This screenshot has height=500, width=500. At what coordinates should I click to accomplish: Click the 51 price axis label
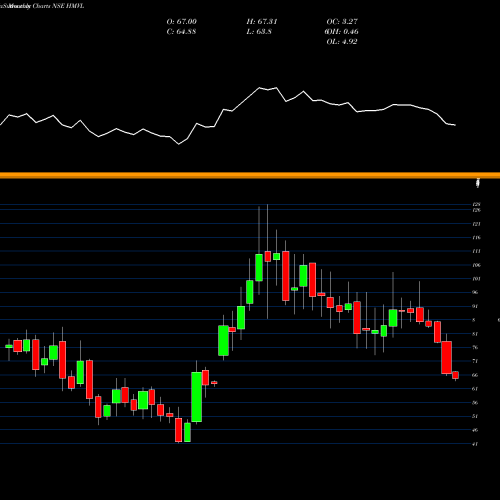click(x=476, y=416)
